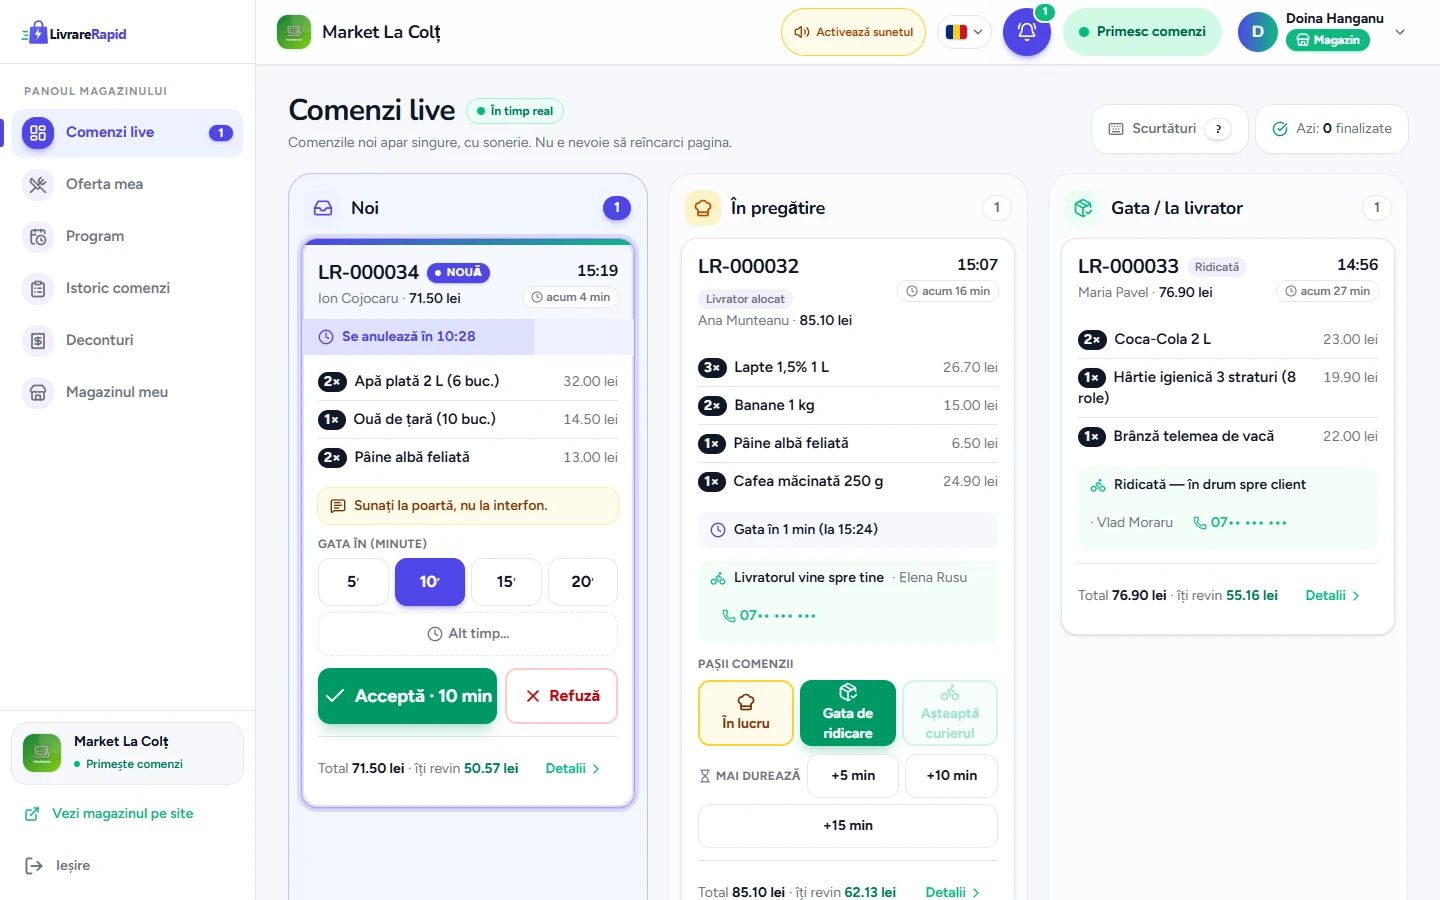Click the În timp real badge

coord(515,111)
